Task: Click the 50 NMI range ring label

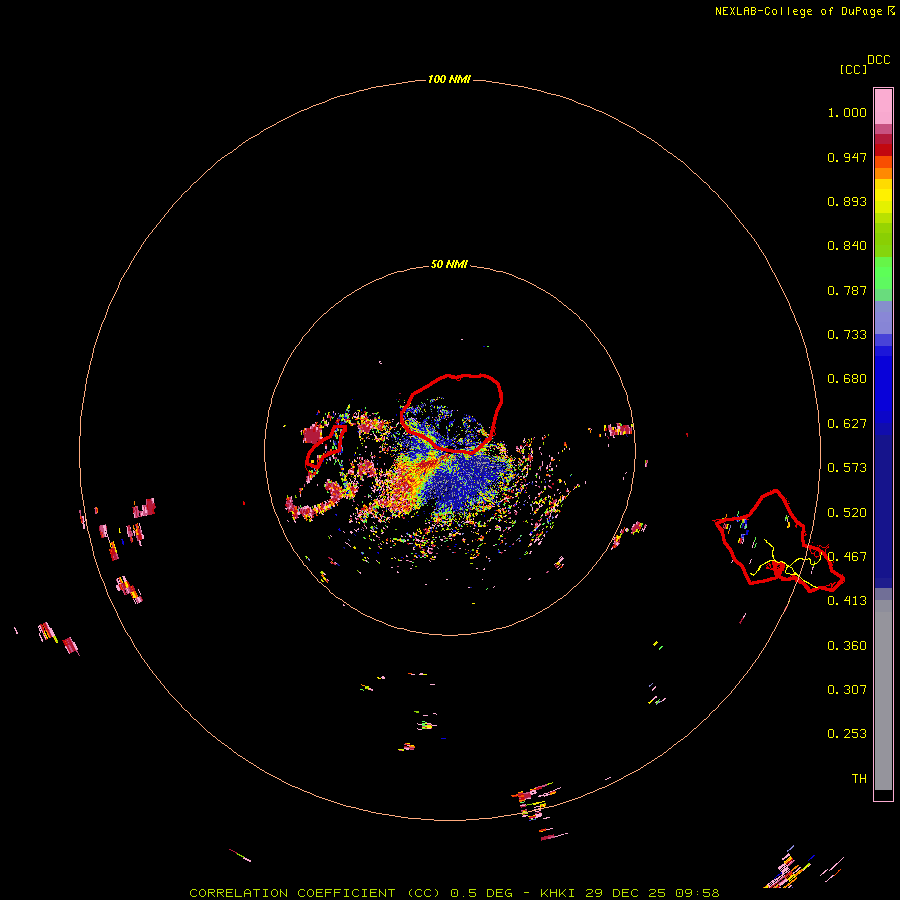Action: (449, 265)
